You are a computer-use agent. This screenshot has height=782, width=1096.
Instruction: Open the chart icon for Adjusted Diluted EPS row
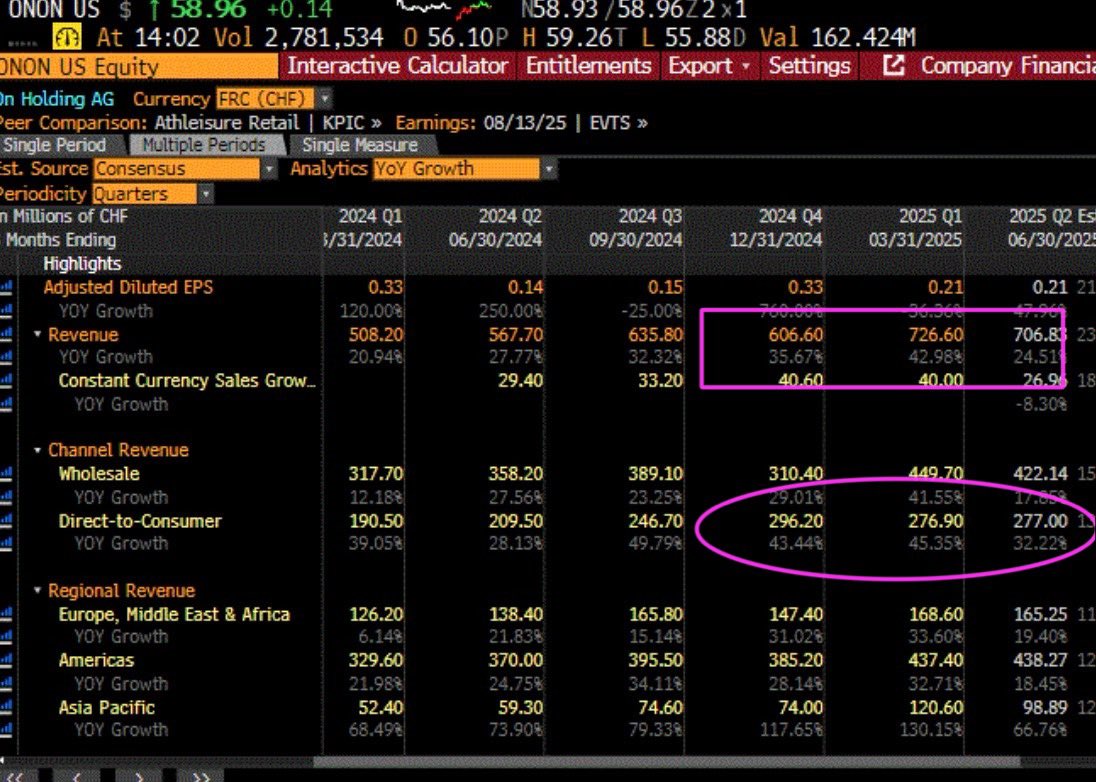coord(6,288)
